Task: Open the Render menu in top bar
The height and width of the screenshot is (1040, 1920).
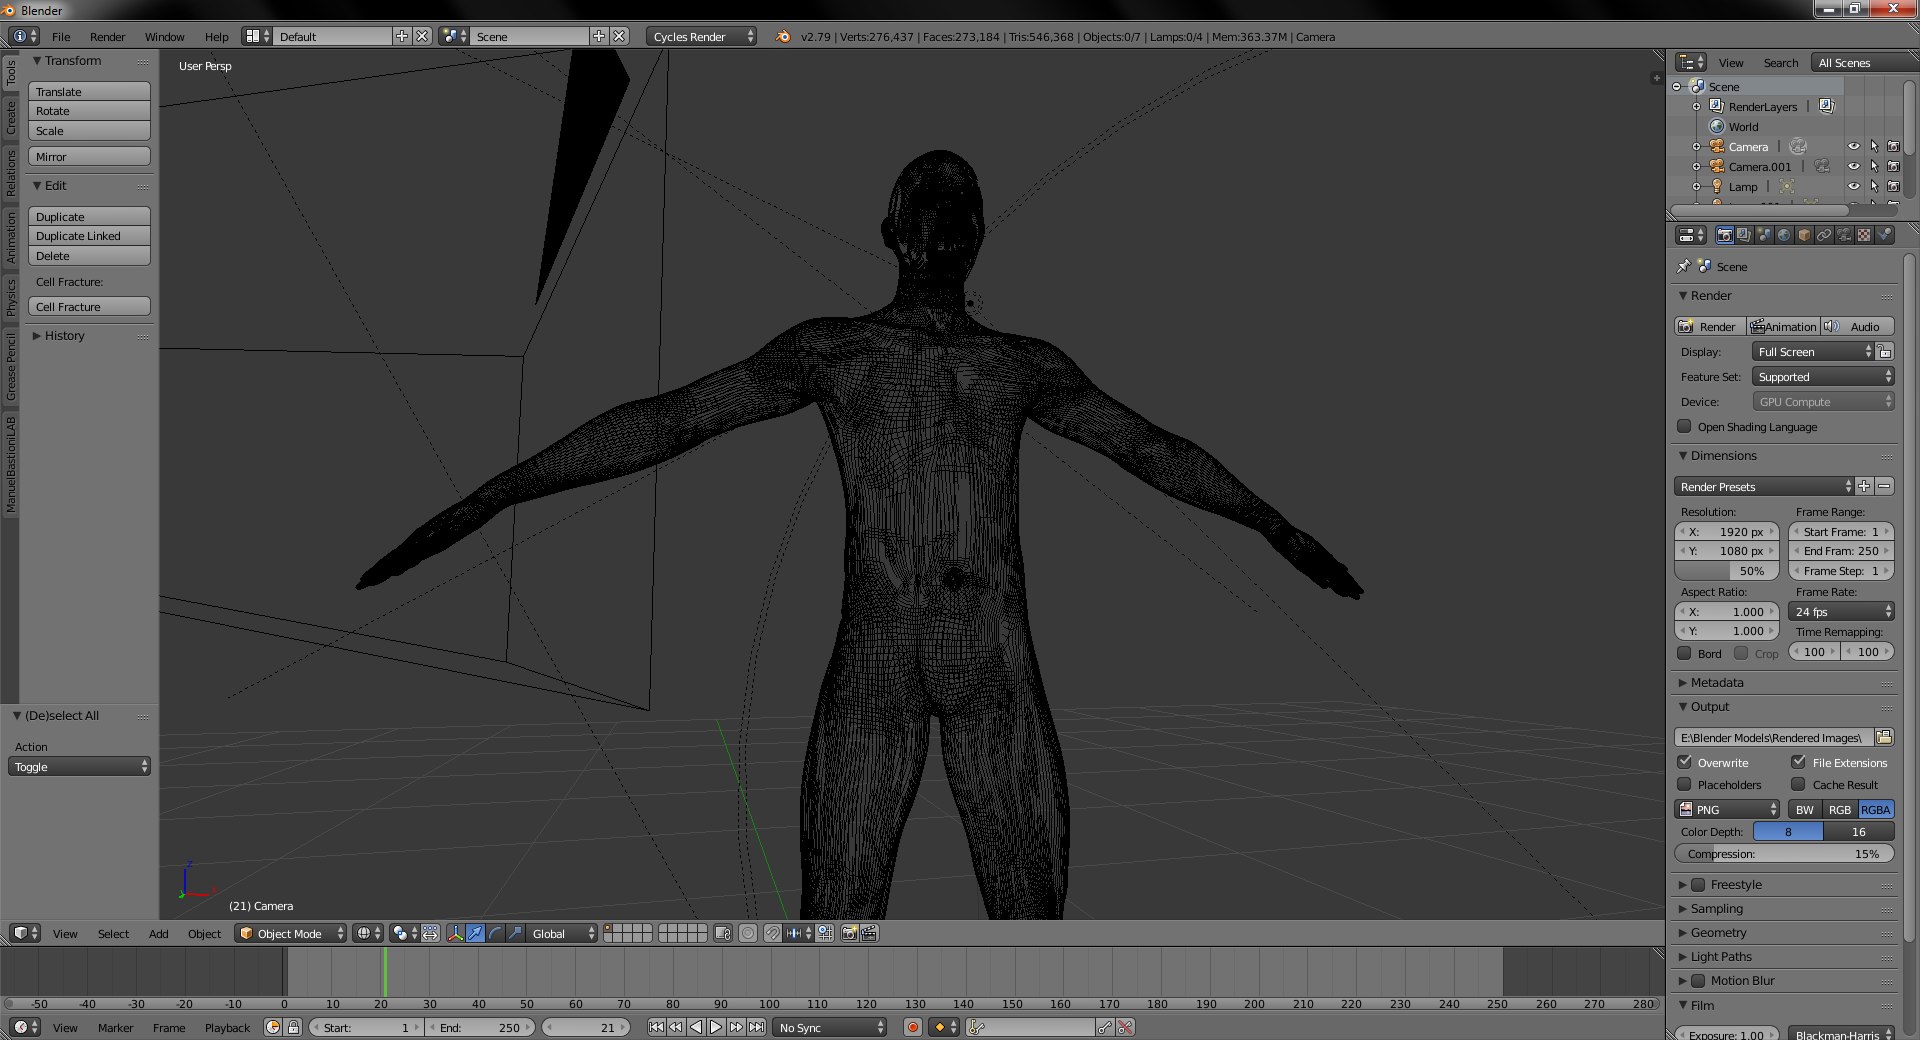Action: click(107, 36)
